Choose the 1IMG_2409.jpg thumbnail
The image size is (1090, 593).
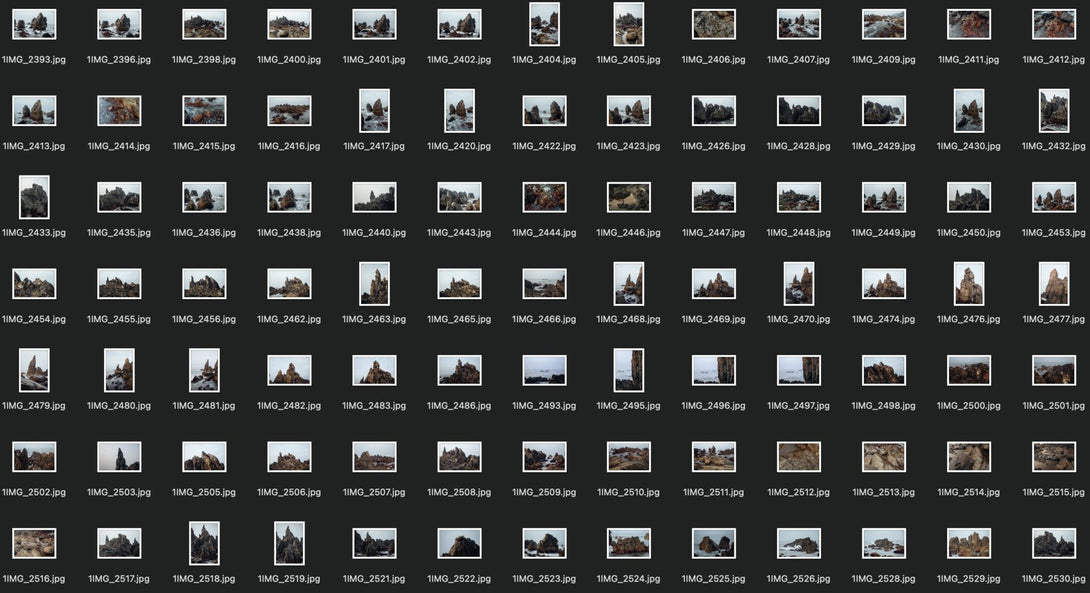[884, 24]
